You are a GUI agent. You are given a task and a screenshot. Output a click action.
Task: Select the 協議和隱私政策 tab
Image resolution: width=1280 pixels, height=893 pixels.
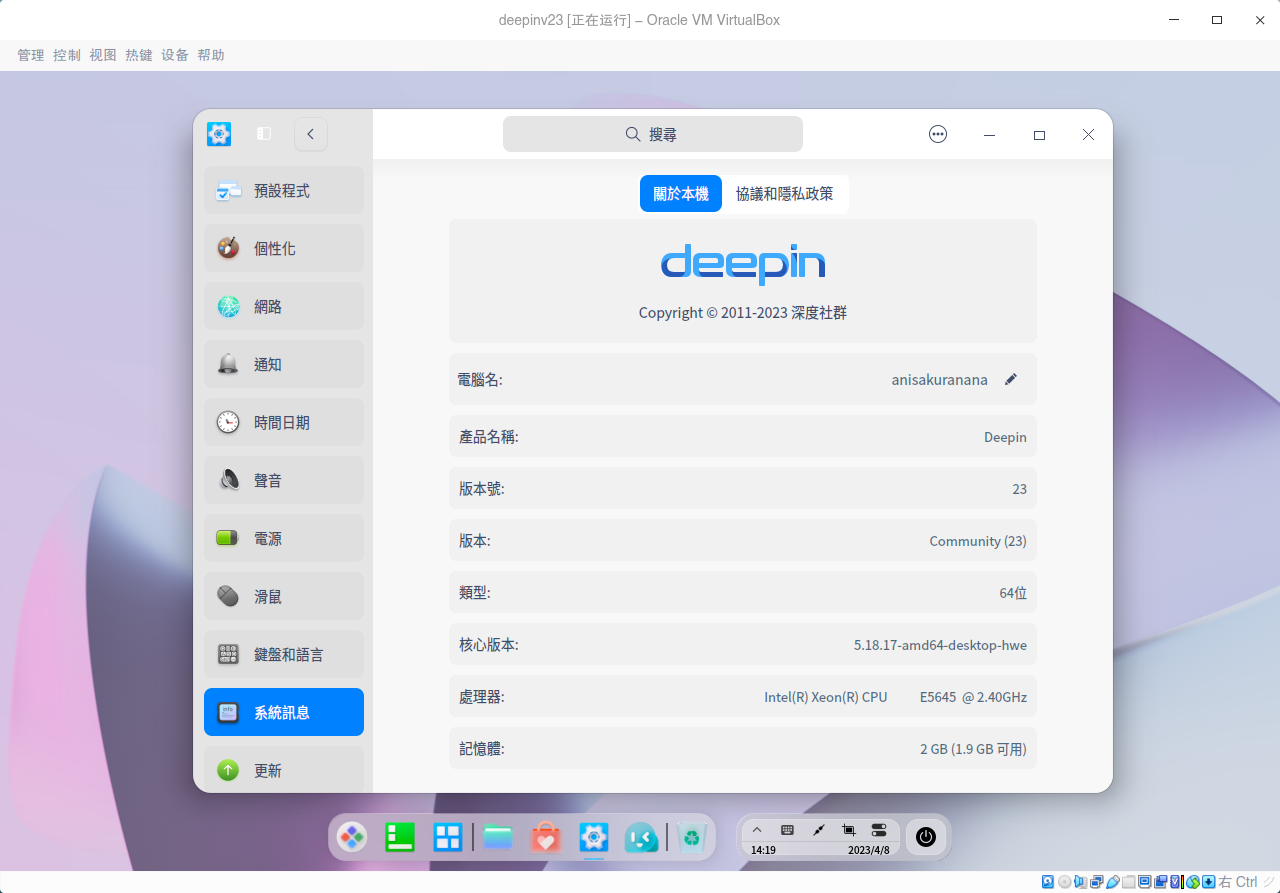(786, 193)
